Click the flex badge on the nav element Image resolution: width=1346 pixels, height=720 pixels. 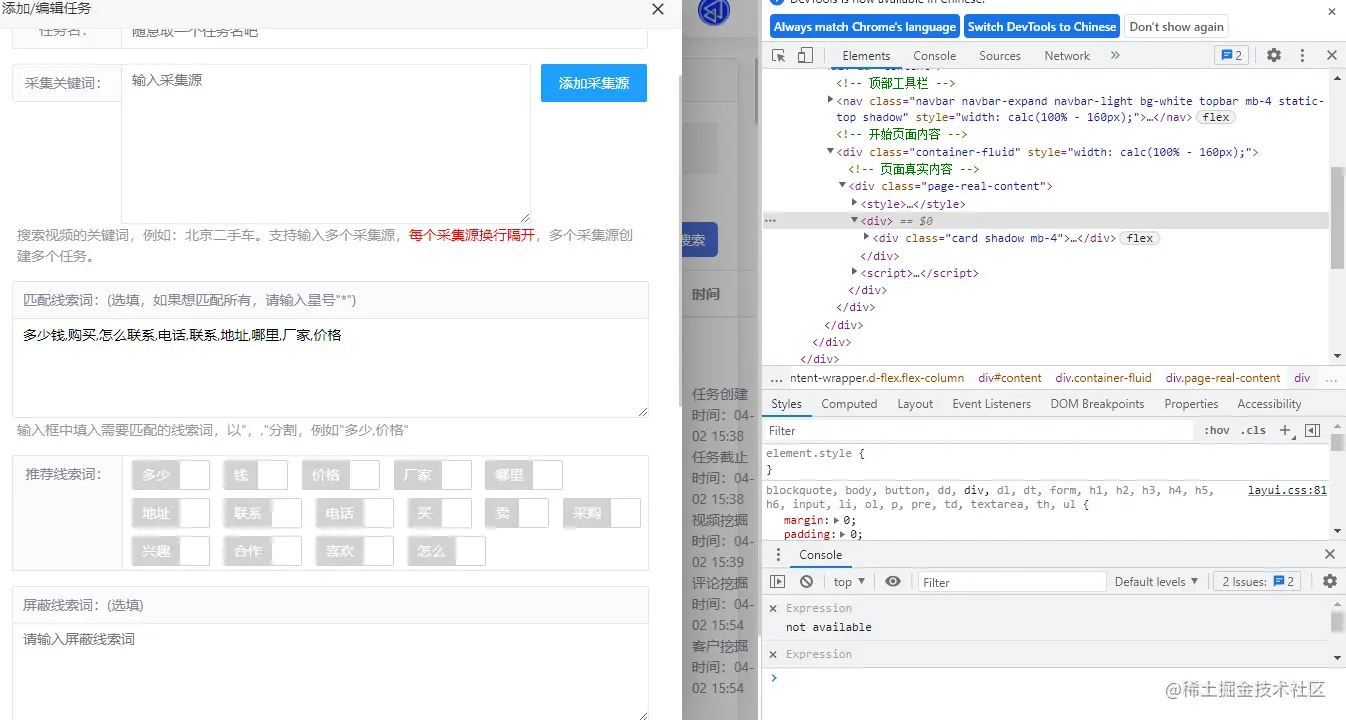click(1216, 117)
